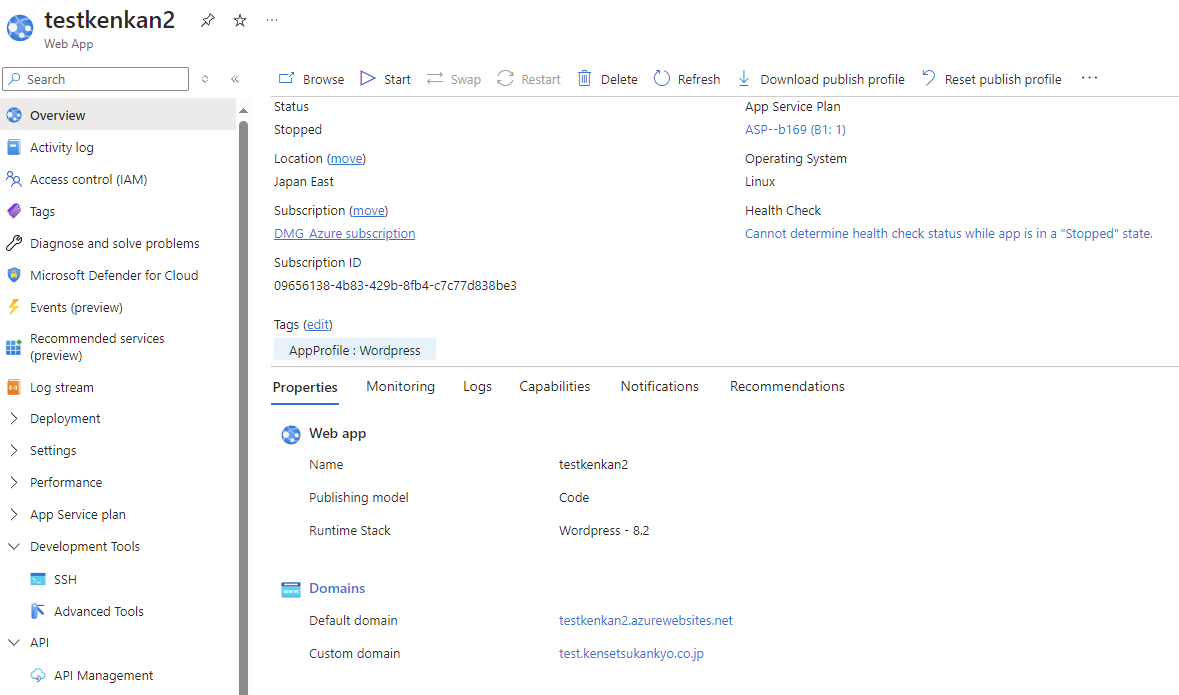Click the Swap icon in toolbar

(435, 78)
